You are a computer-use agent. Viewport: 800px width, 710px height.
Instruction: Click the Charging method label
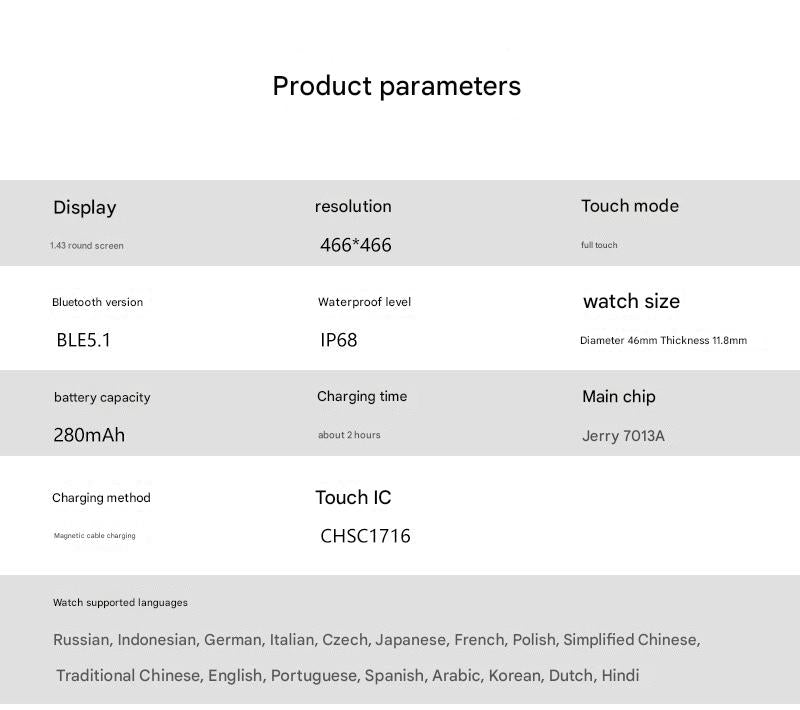[101, 498]
